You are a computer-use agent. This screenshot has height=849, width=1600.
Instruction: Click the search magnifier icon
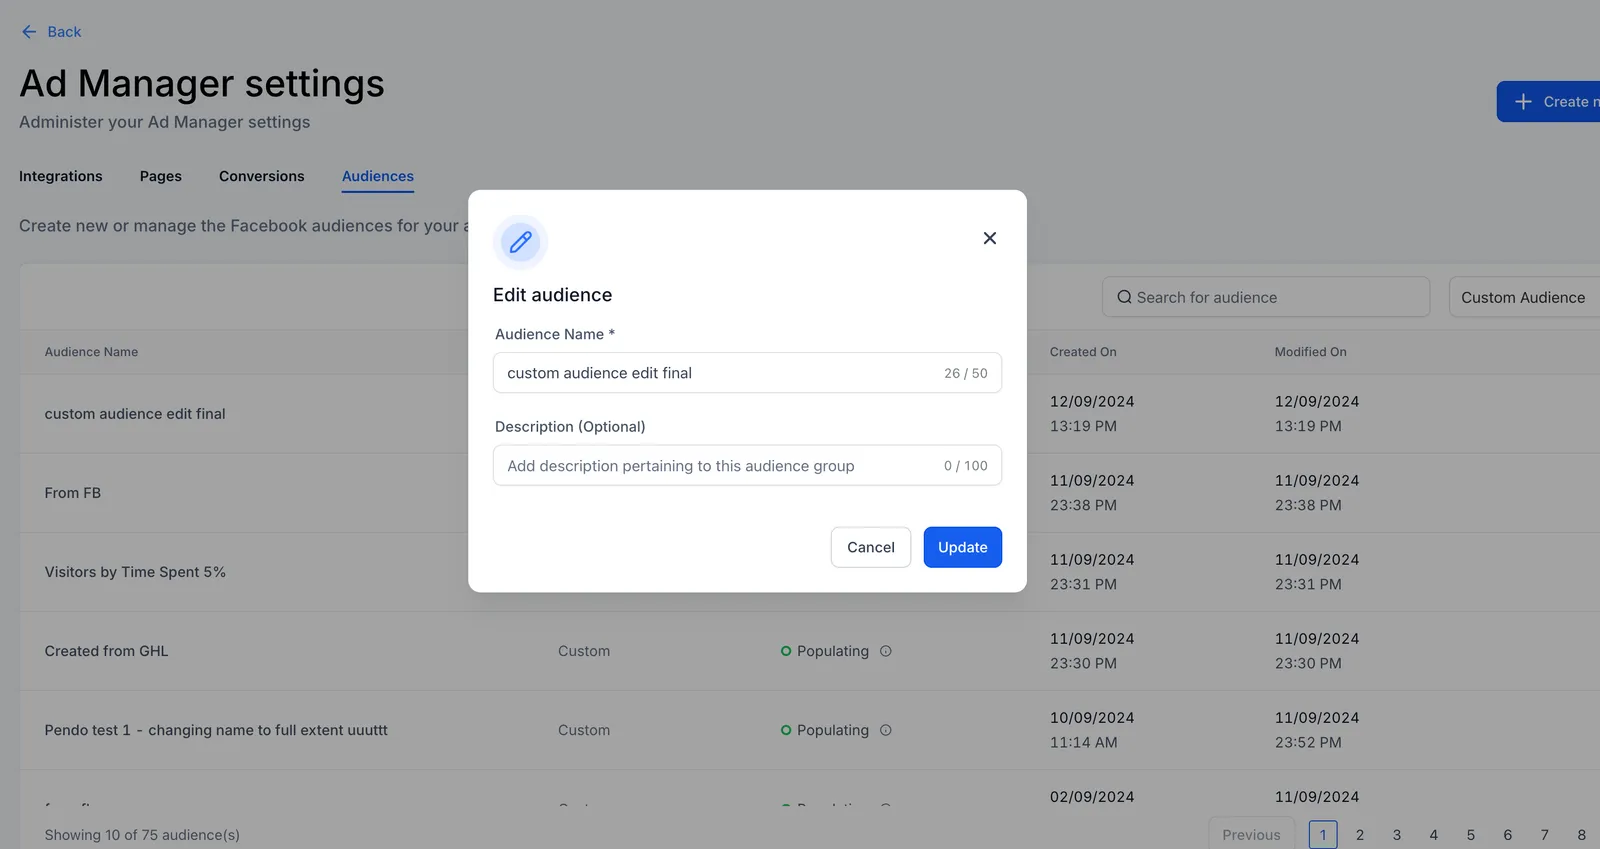click(1124, 297)
